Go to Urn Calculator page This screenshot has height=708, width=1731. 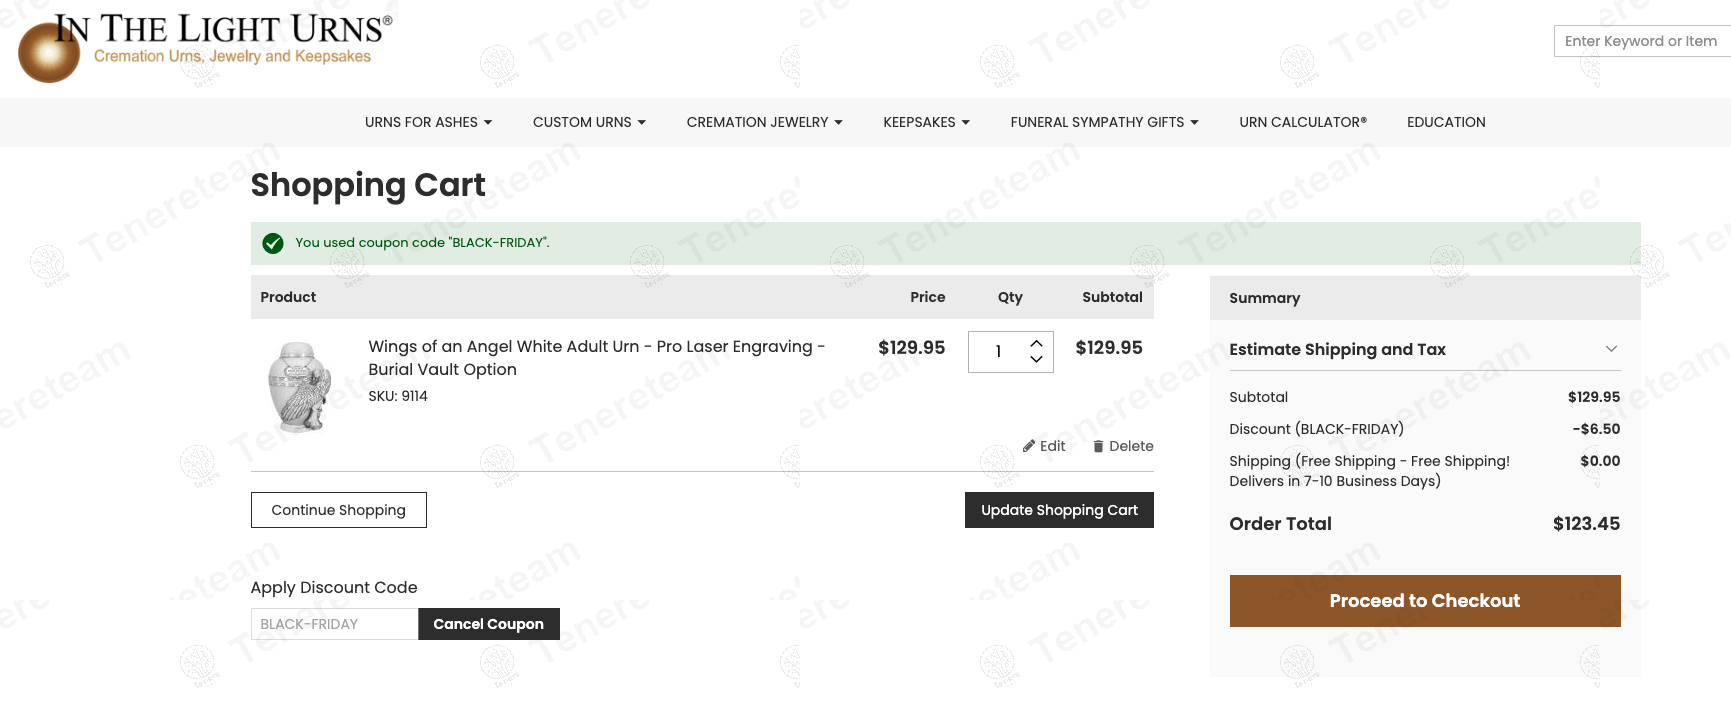coord(1302,122)
